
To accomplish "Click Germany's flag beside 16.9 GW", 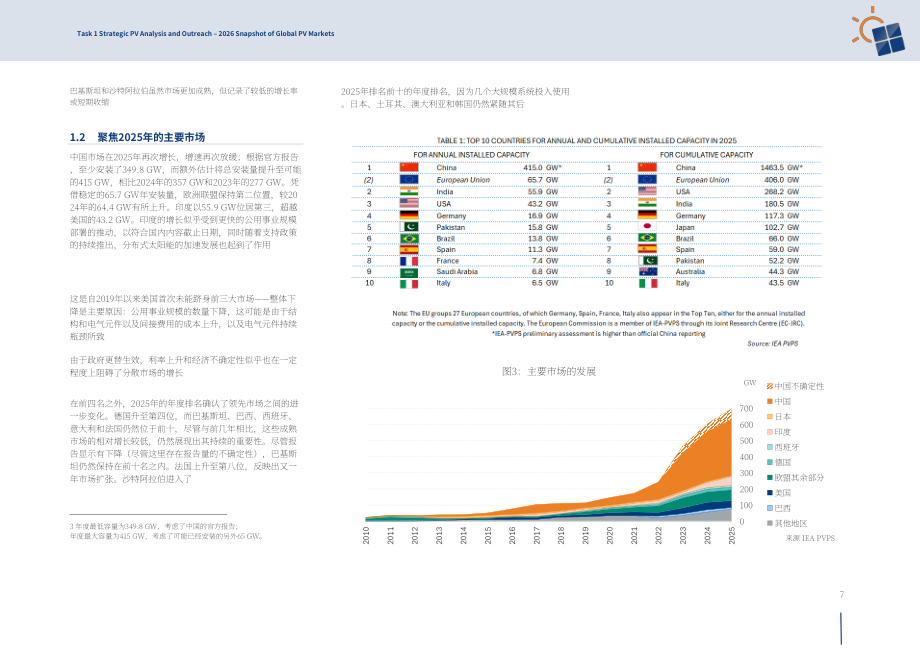I will click(409, 216).
